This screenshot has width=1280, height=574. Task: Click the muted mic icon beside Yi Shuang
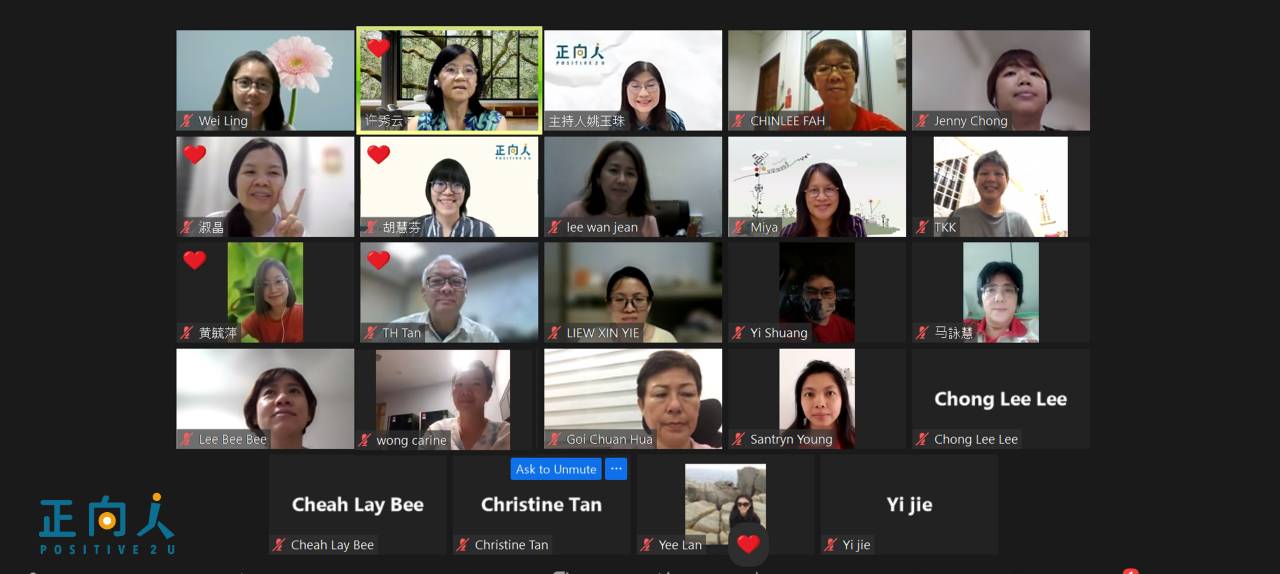[x=739, y=333]
